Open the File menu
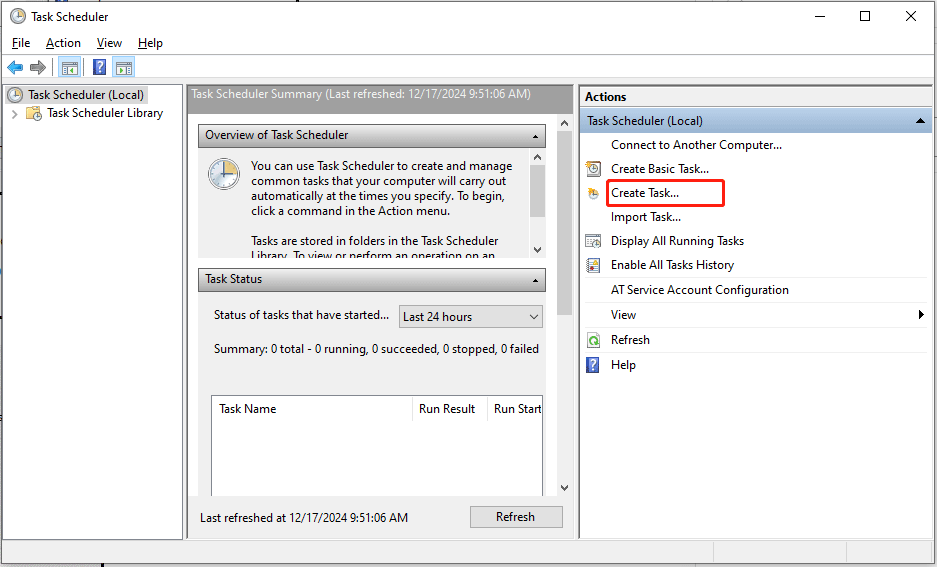Viewport: 937px width, 567px height. pyautogui.click(x=21, y=43)
